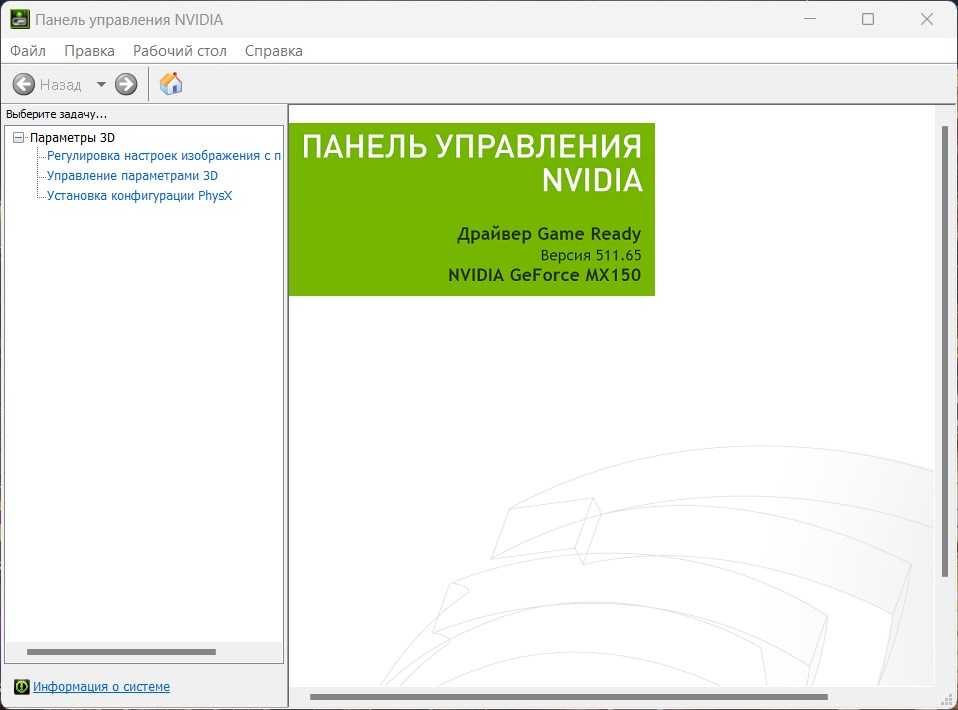
Task: Click the main panel bottom horizontal scrollbar
Action: [x=568, y=697]
